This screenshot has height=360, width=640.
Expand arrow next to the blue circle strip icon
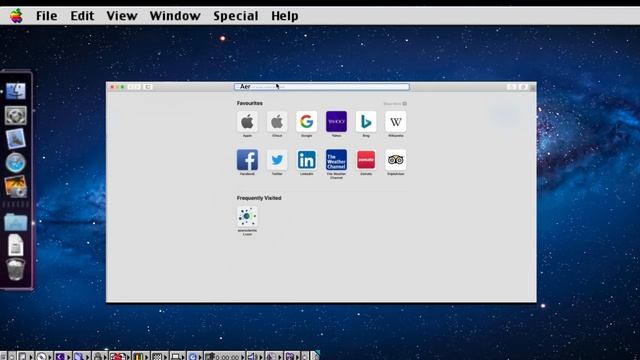click(200, 357)
